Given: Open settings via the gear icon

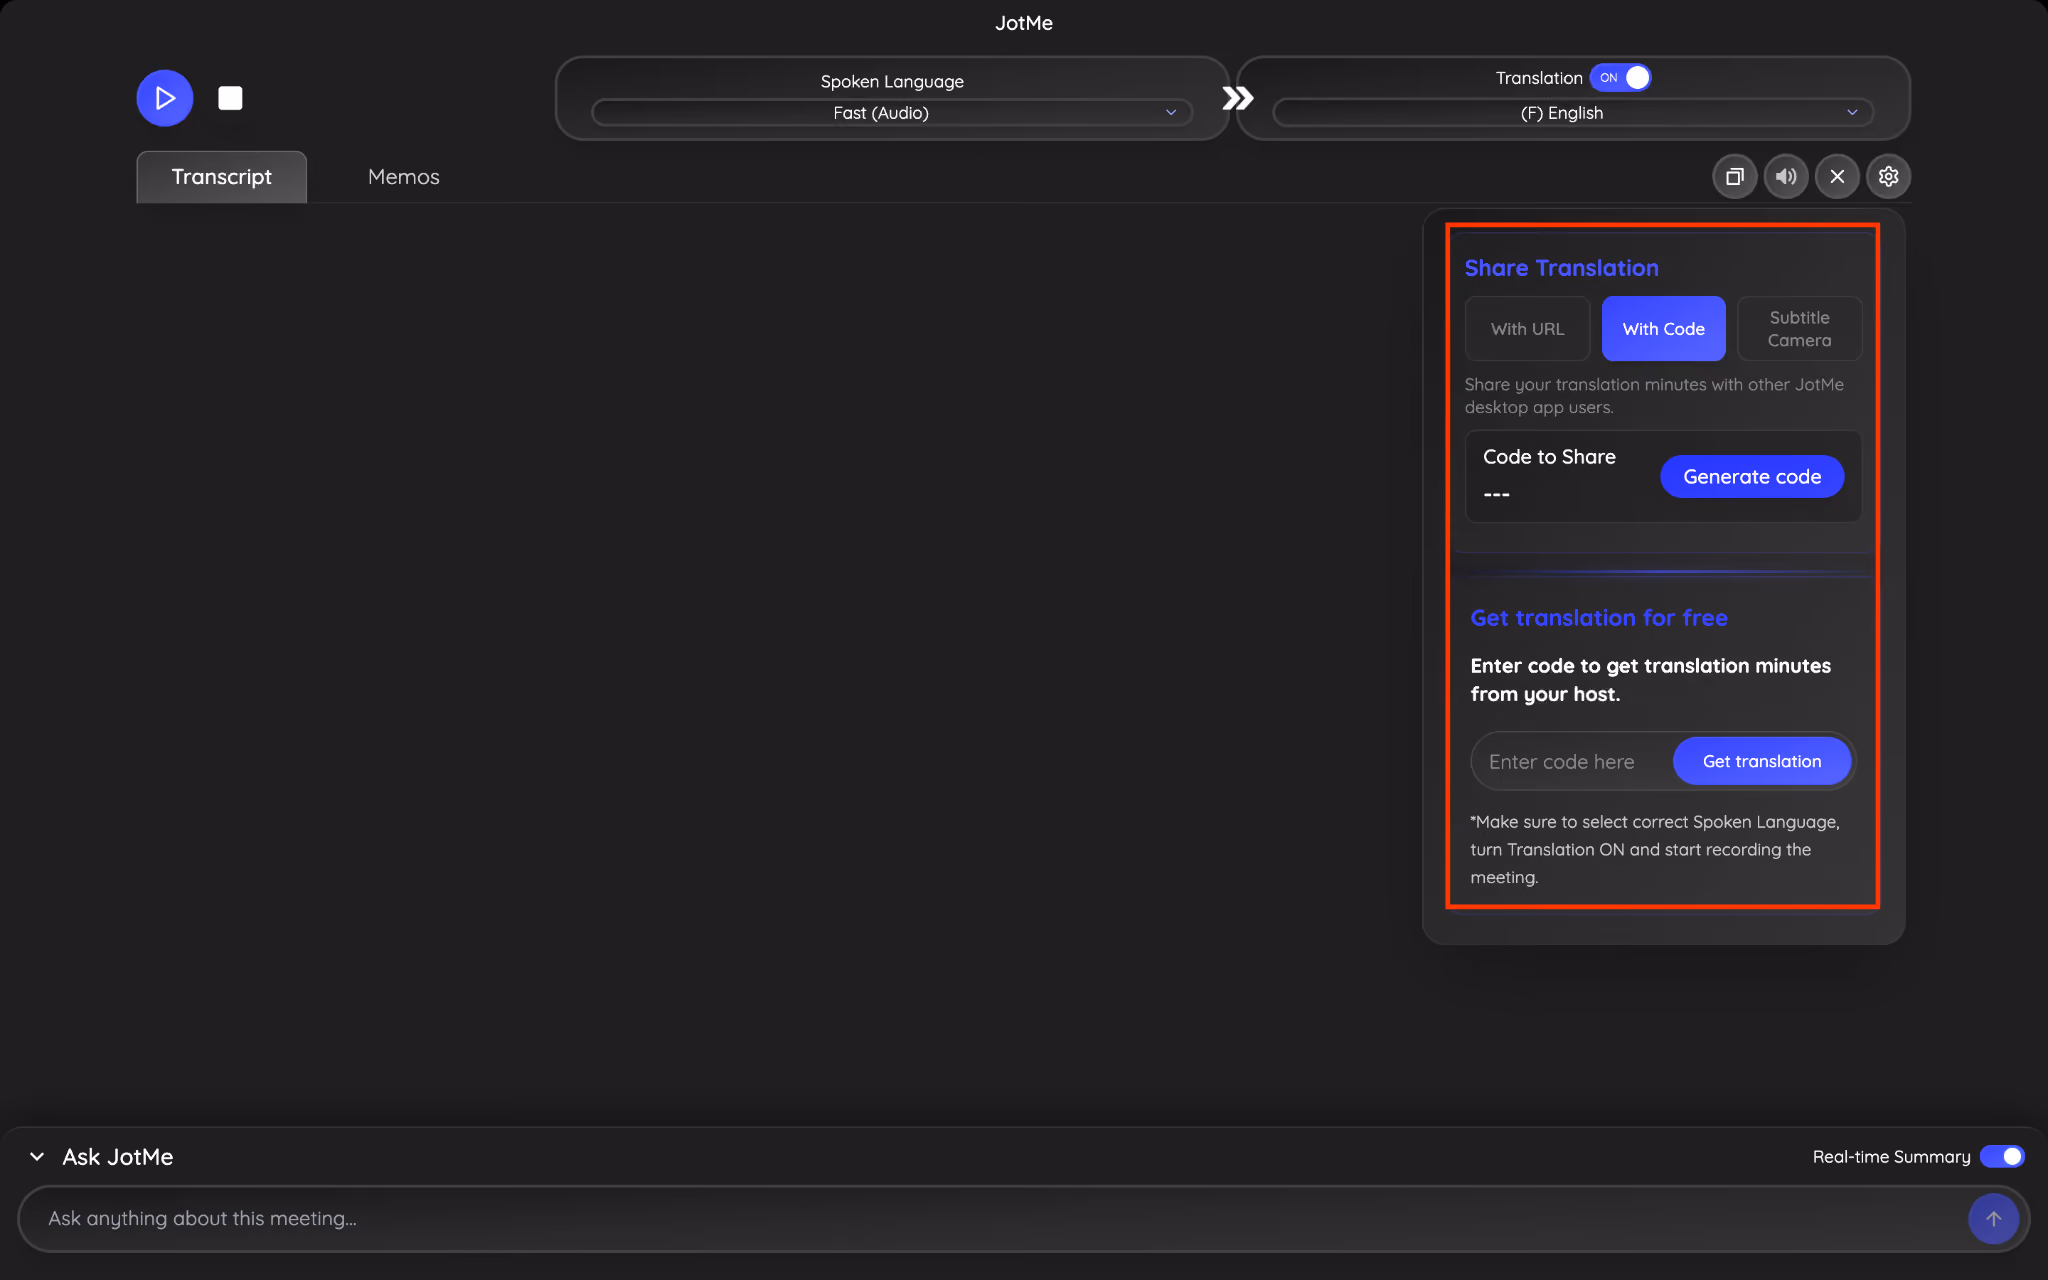Looking at the screenshot, I should [1888, 177].
